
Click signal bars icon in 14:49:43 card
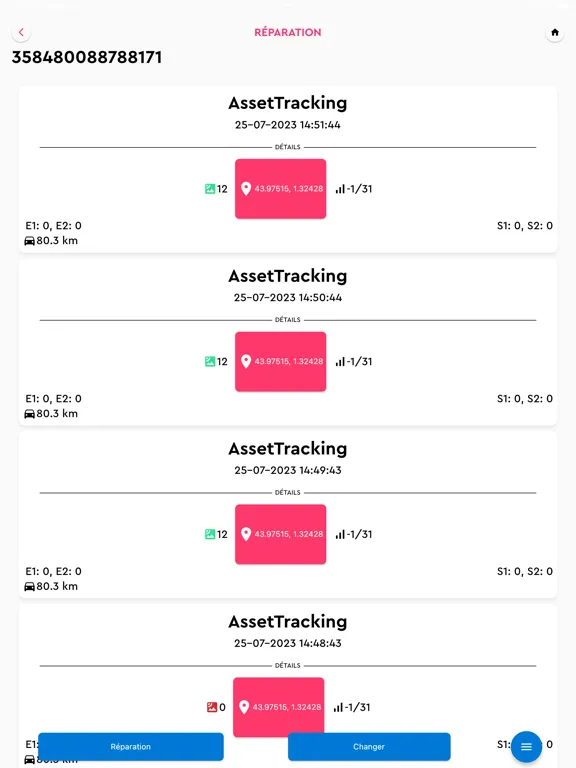coord(340,534)
